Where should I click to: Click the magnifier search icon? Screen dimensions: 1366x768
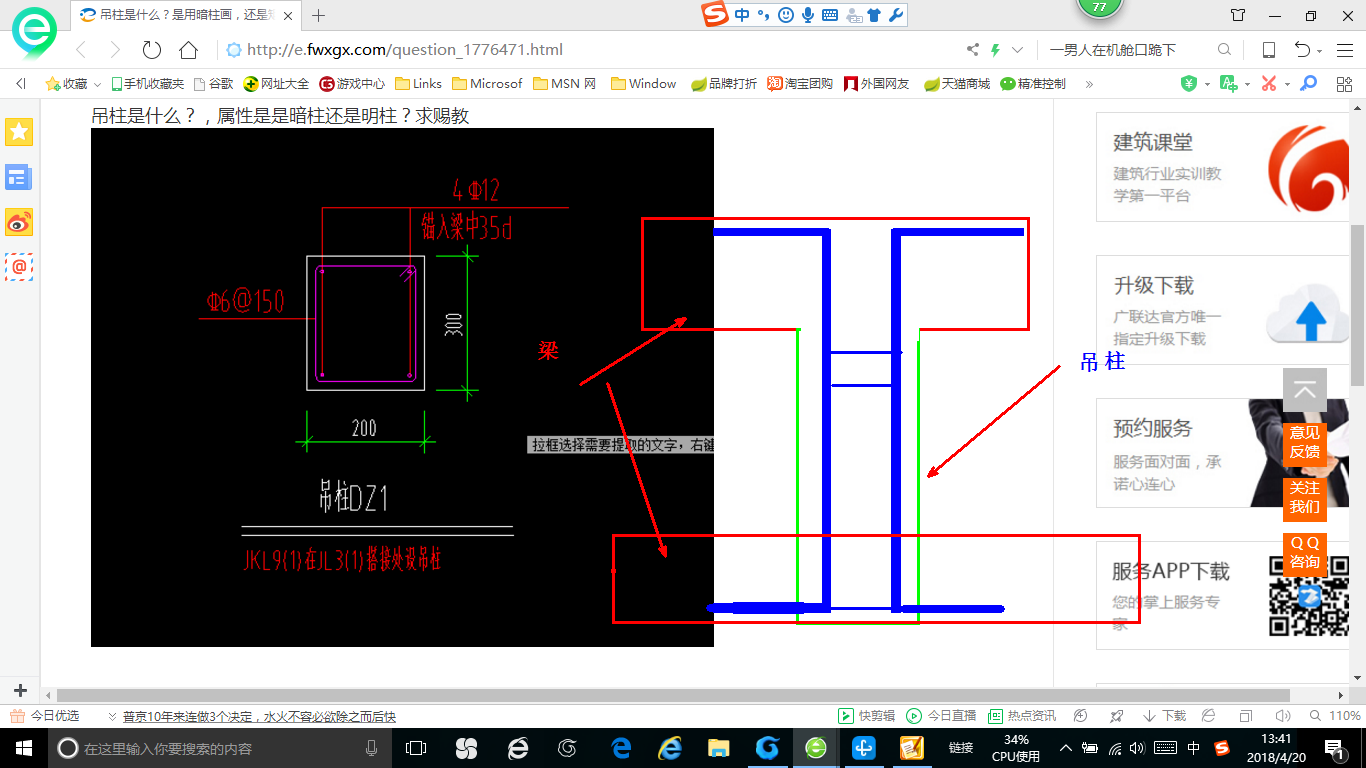(x=1224, y=50)
